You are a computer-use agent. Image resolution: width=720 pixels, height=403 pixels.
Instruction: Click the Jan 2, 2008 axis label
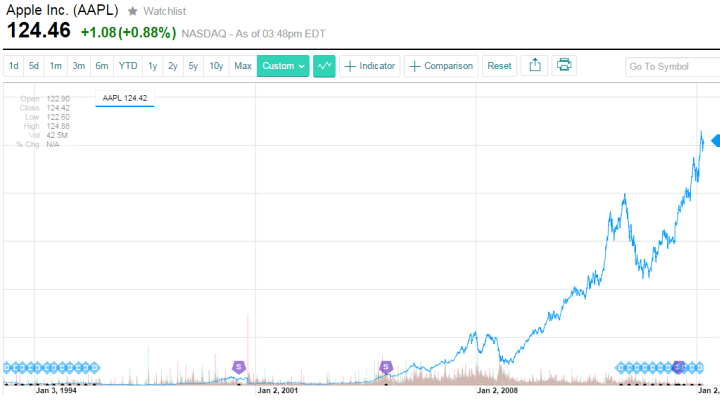497,391
